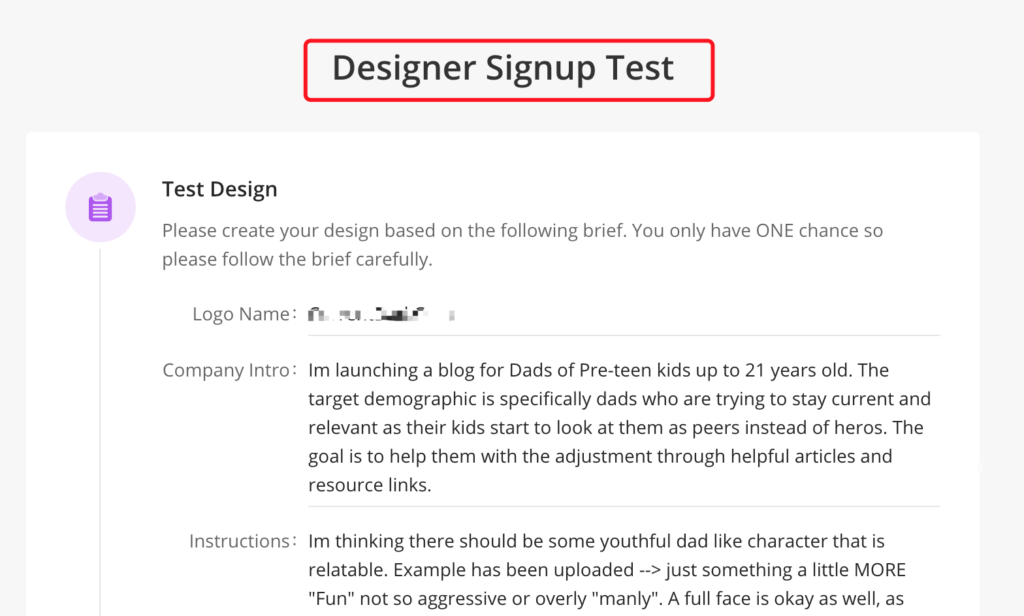Click the purple clipboard Test Design icon
Image resolution: width=1024 pixels, height=616 pixels.
tap(100, 207)
